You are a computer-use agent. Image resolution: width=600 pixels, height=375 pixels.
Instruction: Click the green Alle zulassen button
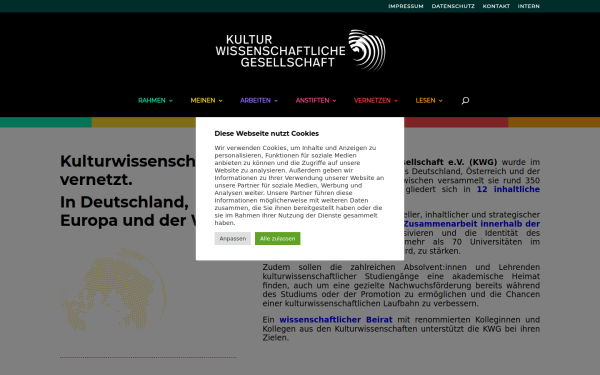tap(277, 238)
